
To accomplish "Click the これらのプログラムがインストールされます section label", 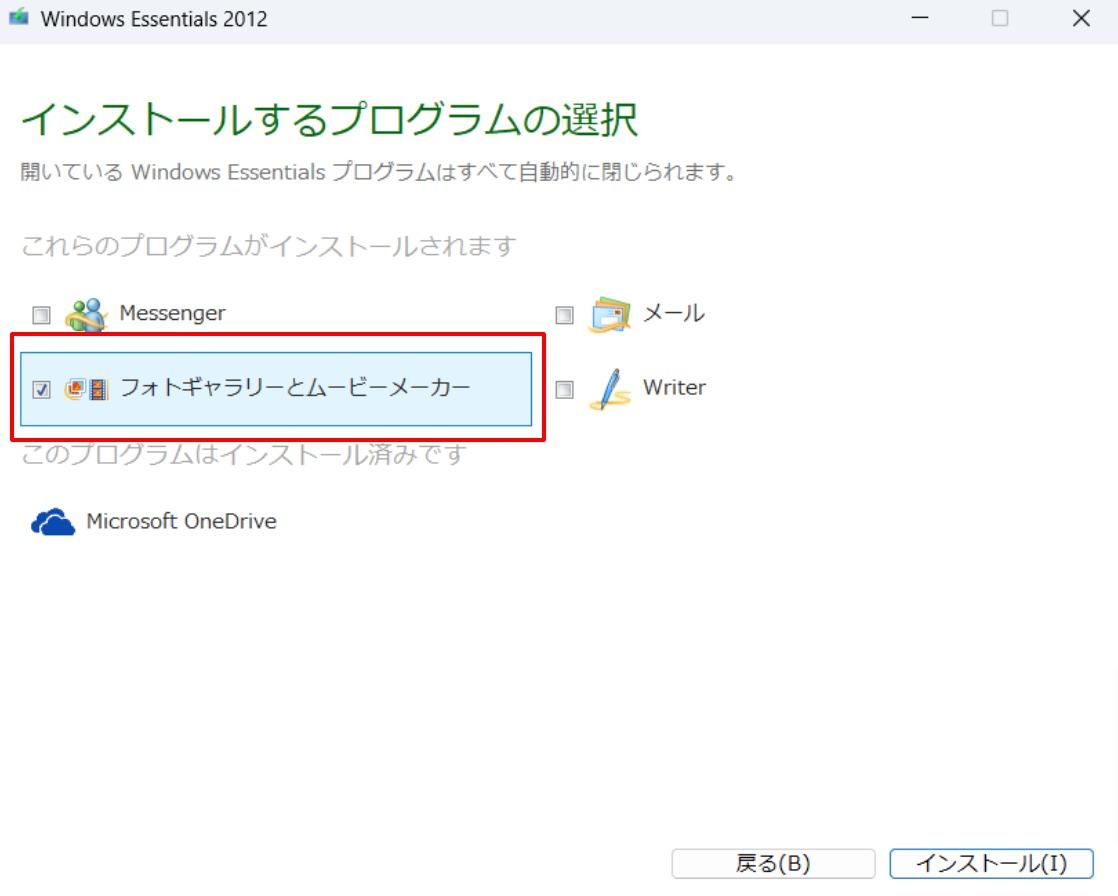I will [268, 246].
